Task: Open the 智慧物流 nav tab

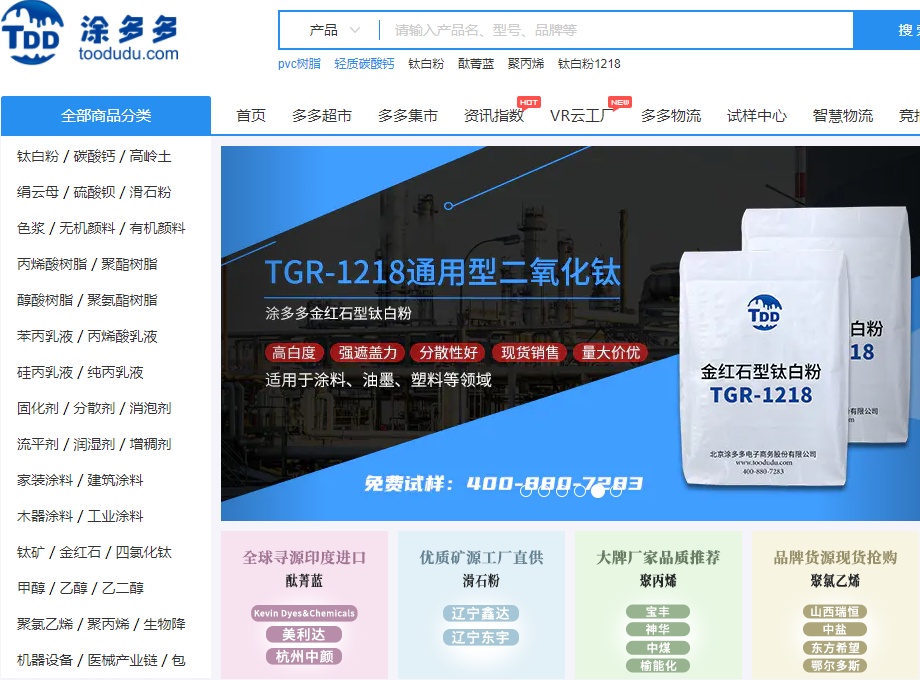Action: (843, 116)
